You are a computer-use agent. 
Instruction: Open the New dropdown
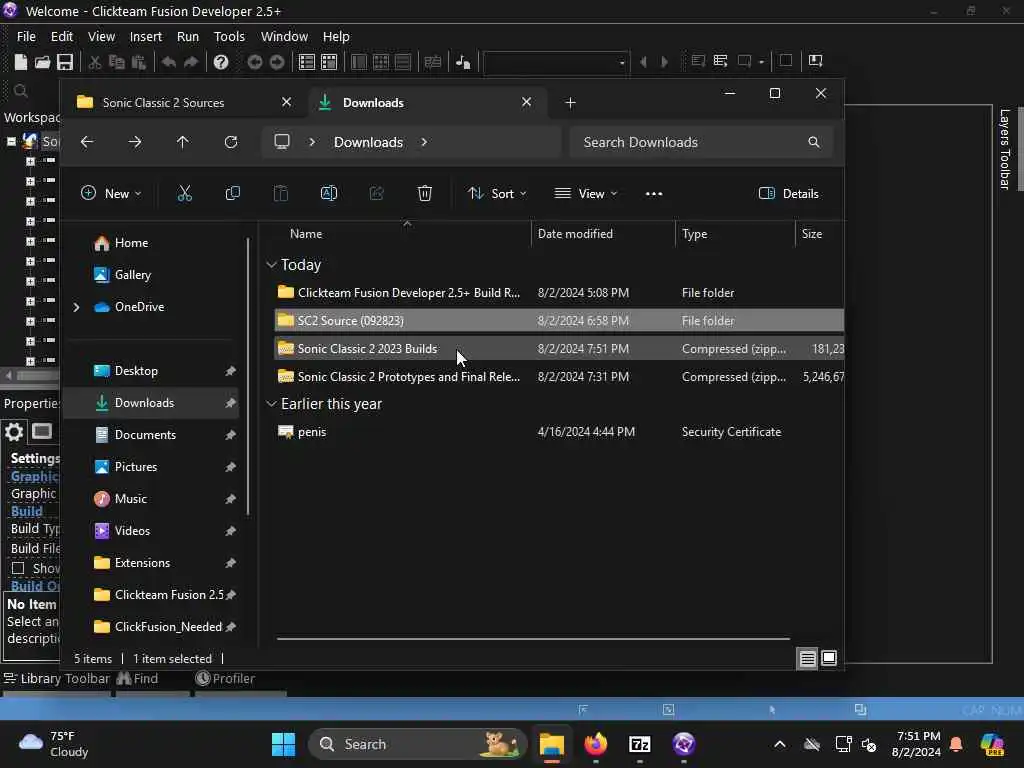[x=110, y=193]
